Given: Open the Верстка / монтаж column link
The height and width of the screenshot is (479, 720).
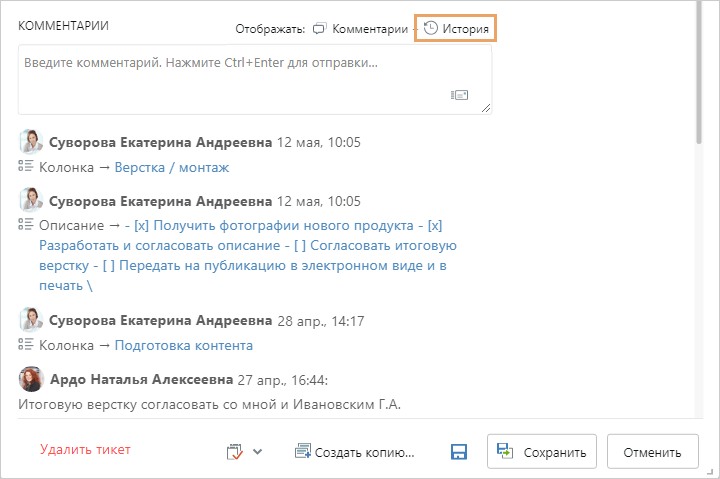Looking at the screenshot, I should coord(172,167).
